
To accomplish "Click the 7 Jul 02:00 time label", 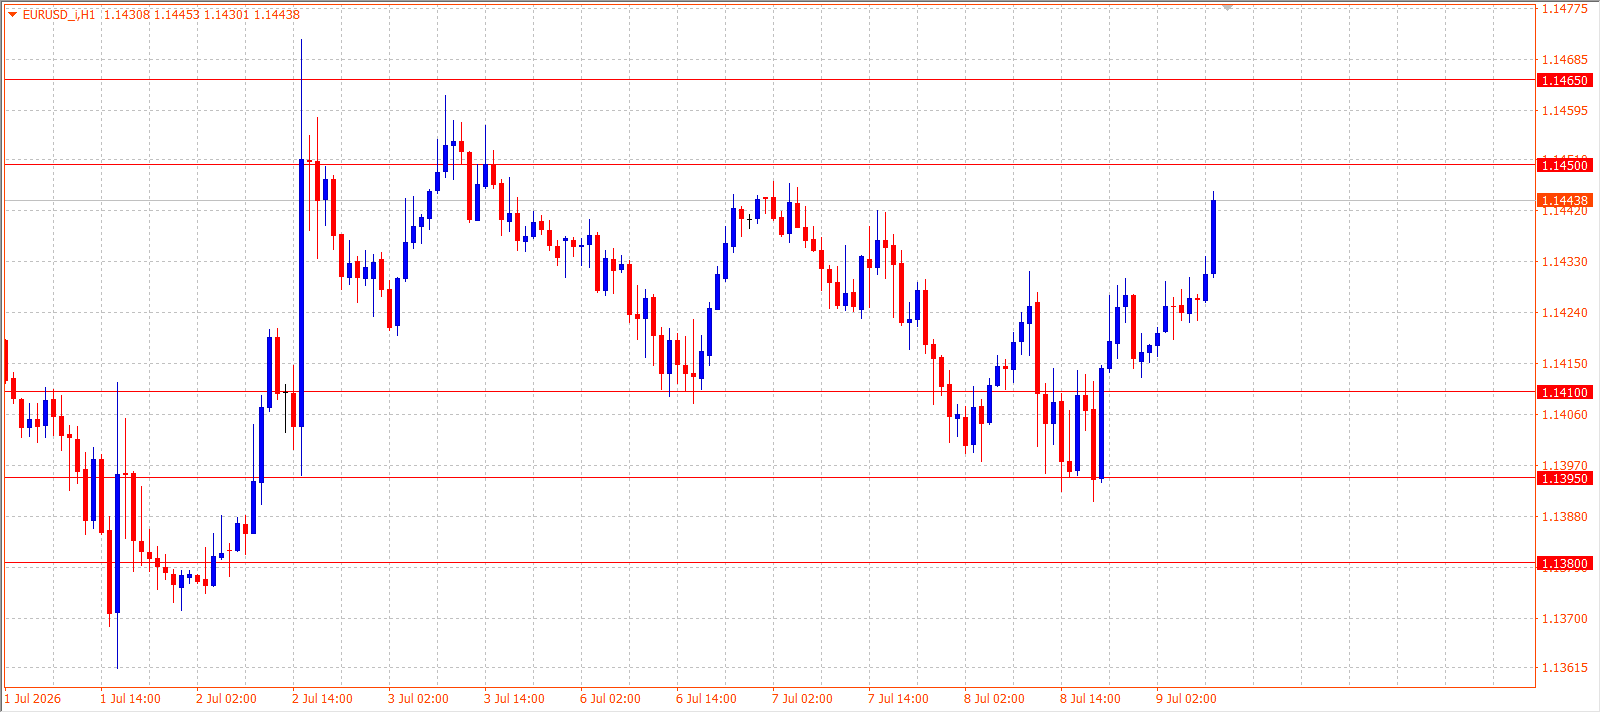I will click(802, 699).
